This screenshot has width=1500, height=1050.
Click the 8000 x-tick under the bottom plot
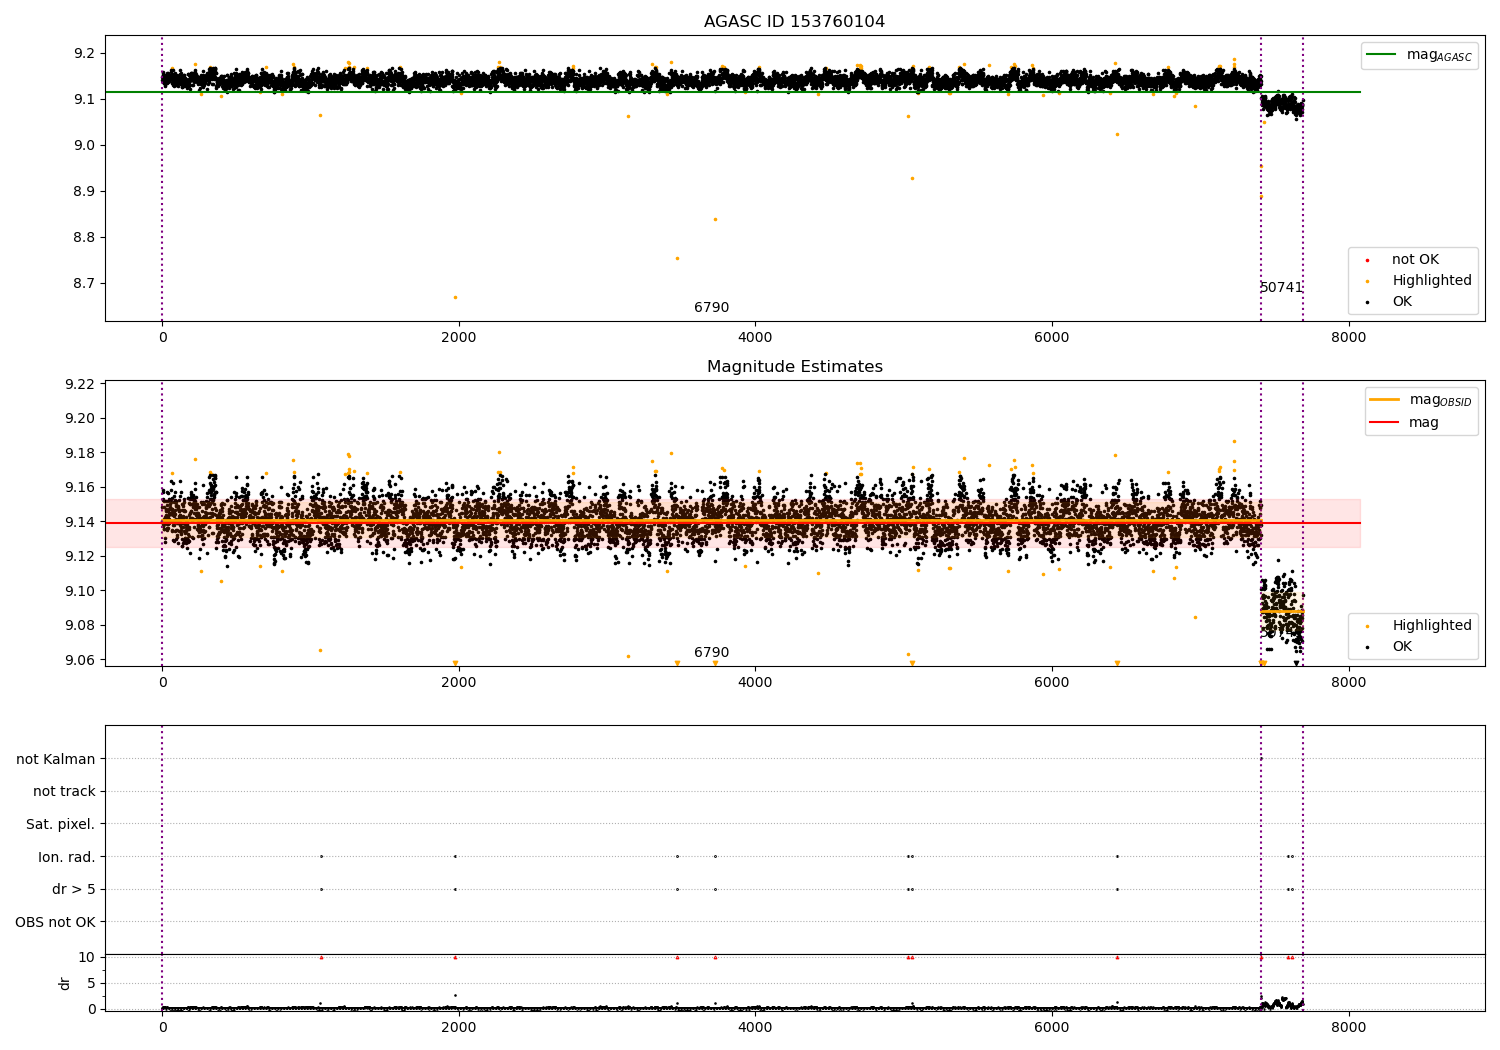pos(1348,1028)
